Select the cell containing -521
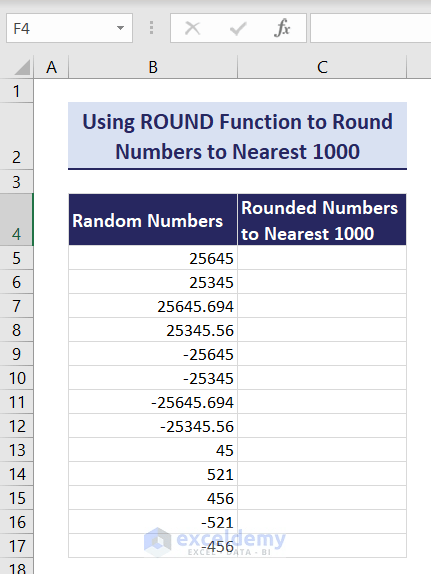 point(153,522)
